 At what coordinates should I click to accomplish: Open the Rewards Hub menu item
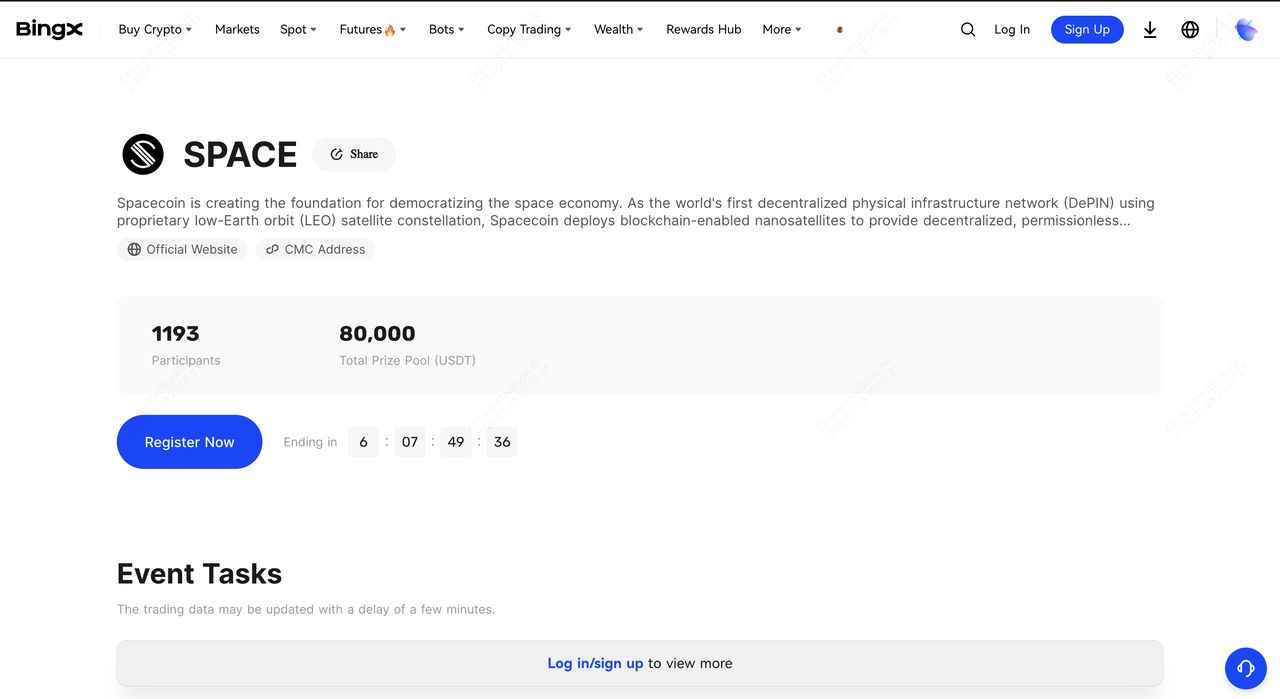pyautogui.click(x=703, y=30)
